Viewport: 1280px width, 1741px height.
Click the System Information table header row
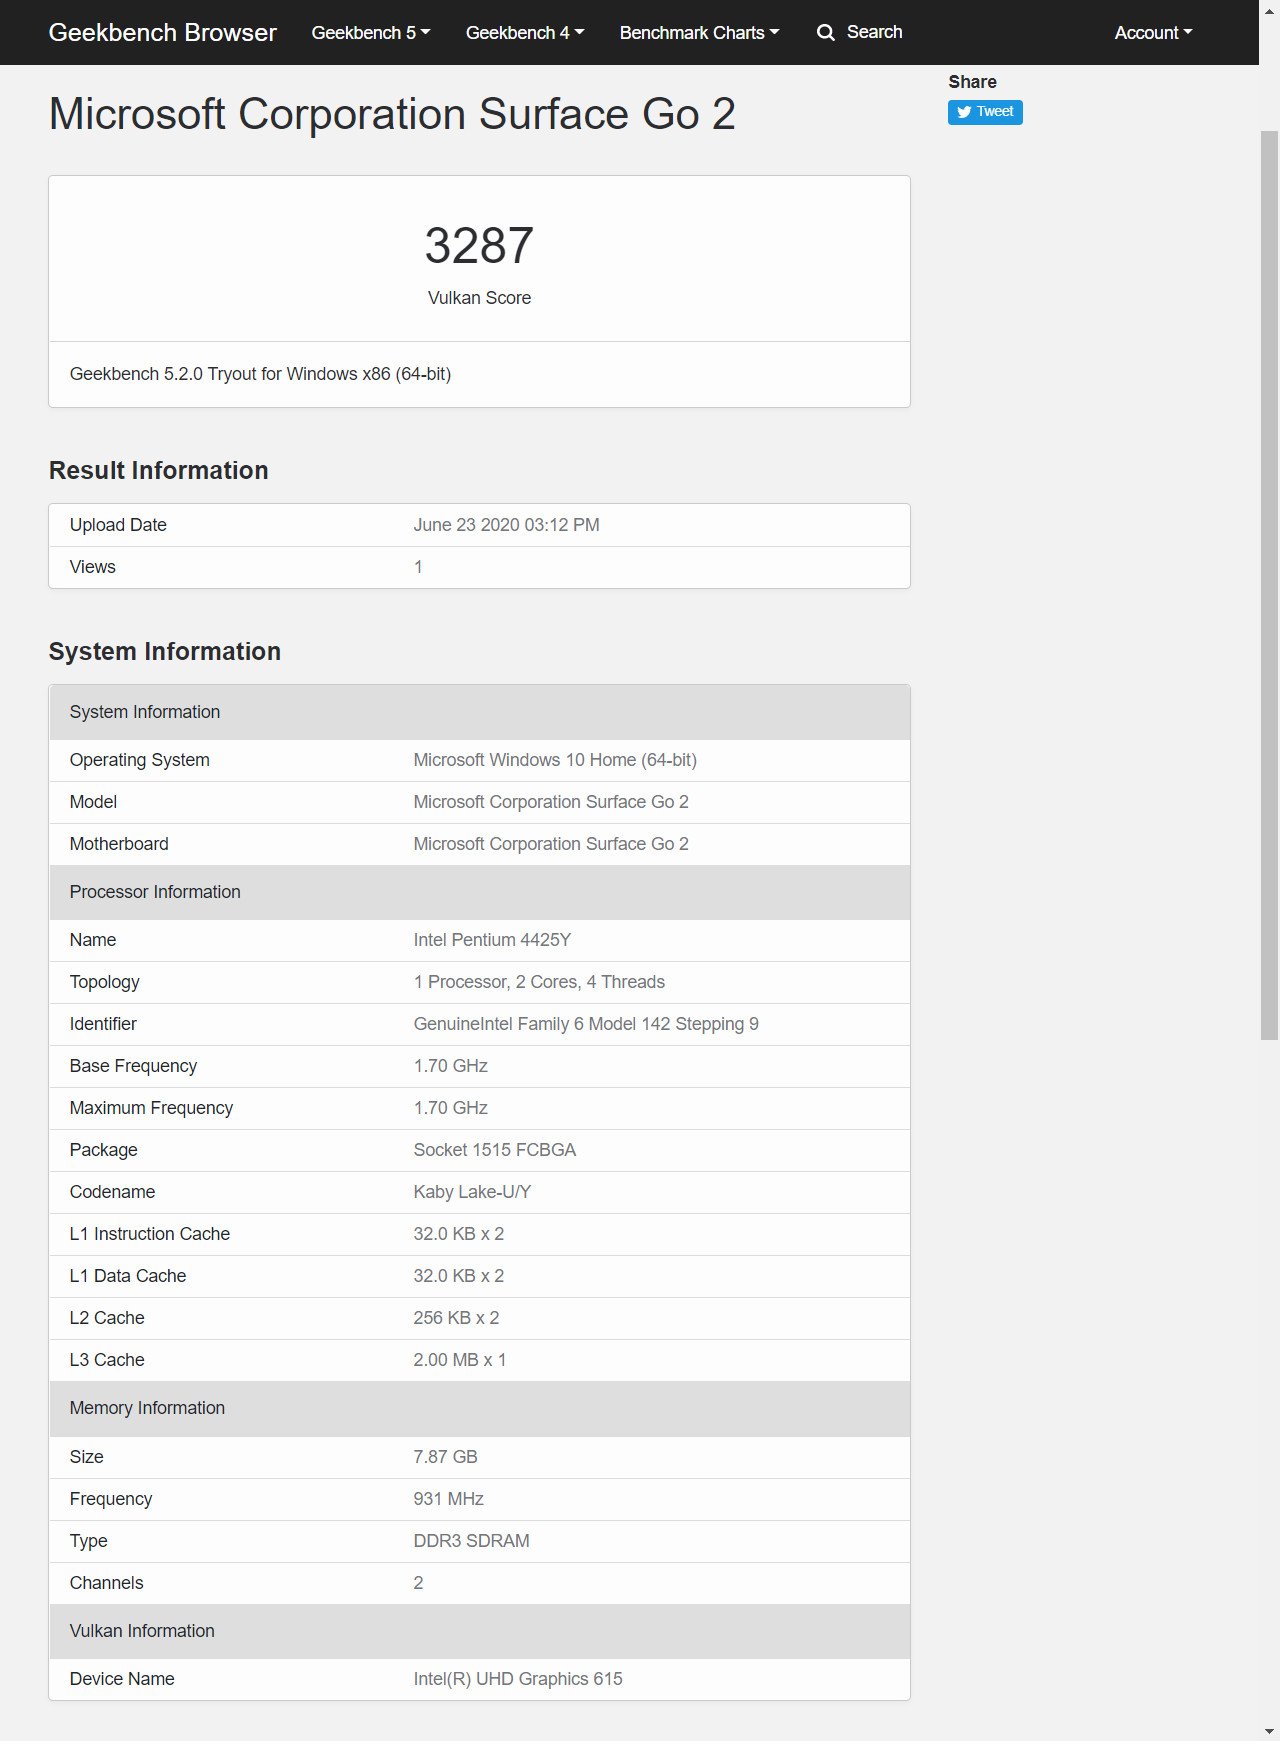[479, 712]
